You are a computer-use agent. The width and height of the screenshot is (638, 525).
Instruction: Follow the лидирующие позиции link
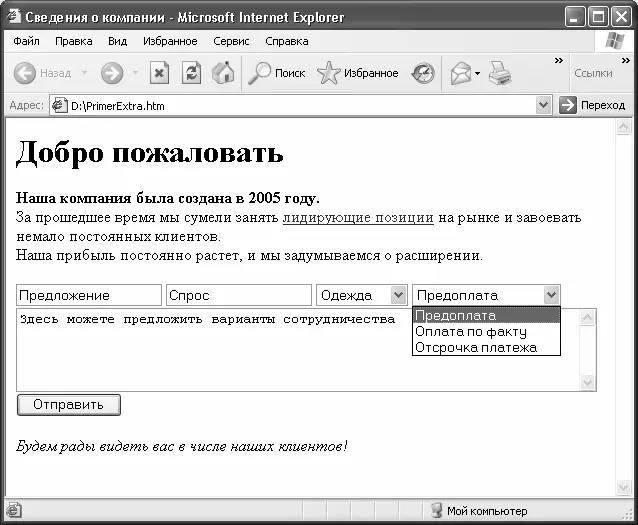(358, 218)
